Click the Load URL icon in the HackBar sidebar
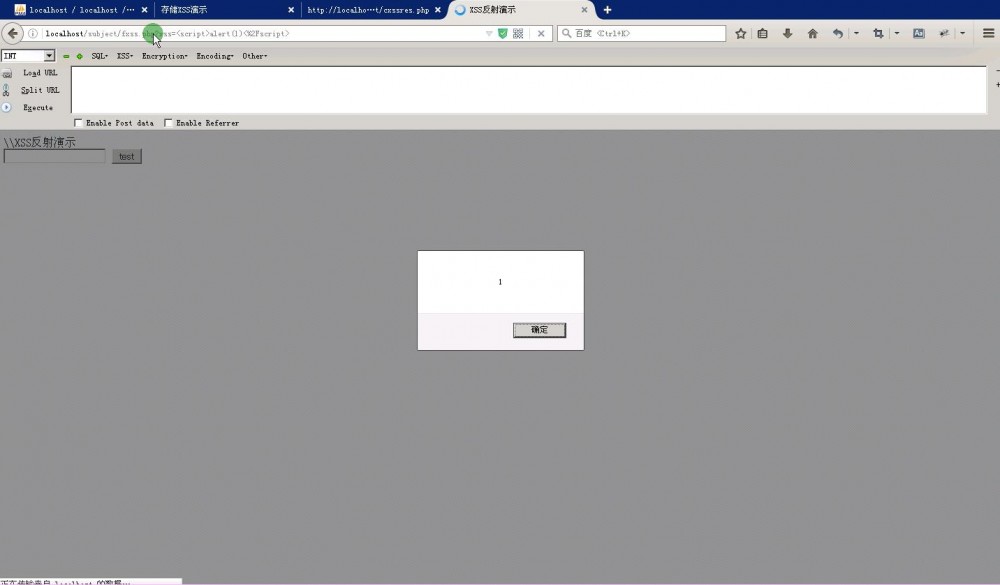This screenshot has width=1000, height=585. point(8,73)
